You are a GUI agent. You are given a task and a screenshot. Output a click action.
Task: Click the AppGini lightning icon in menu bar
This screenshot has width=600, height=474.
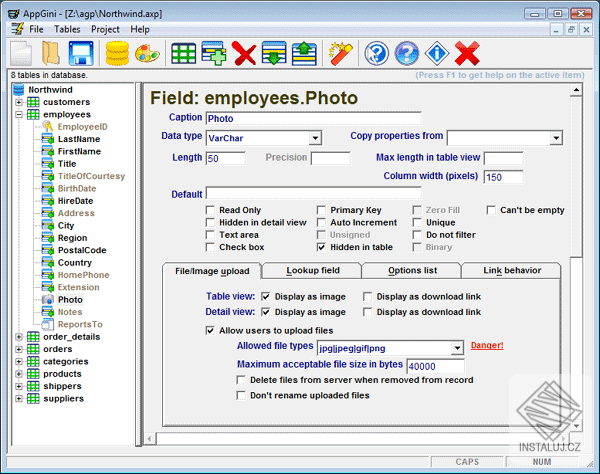17,29
